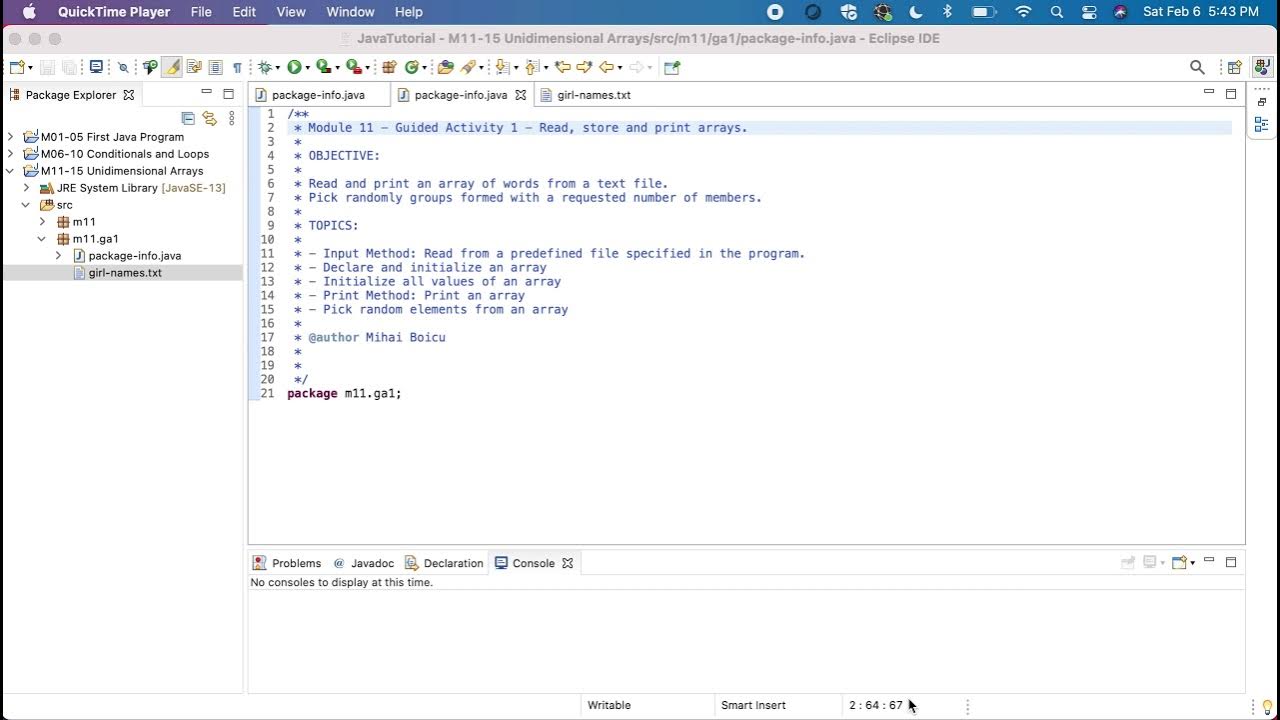This screenshot has width=1280, height=720.
Task: Click the Wi-Fi status icon
Action: pyautogui.click(x=1023, y=12)
